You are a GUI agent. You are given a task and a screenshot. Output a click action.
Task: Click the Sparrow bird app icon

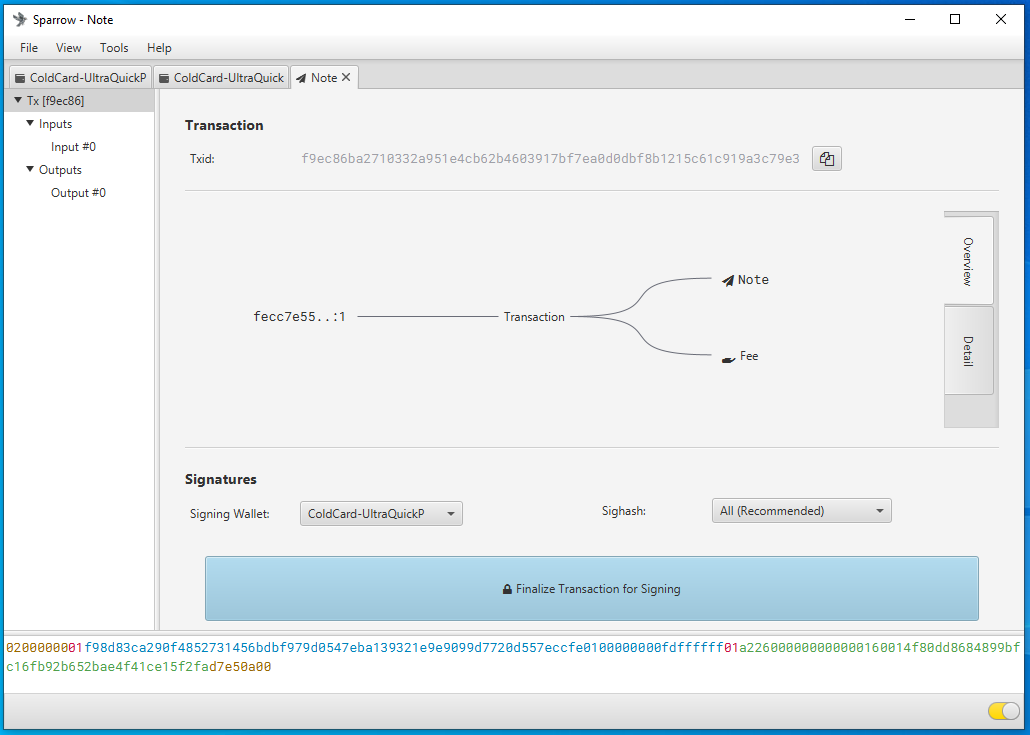pos(20,20)
